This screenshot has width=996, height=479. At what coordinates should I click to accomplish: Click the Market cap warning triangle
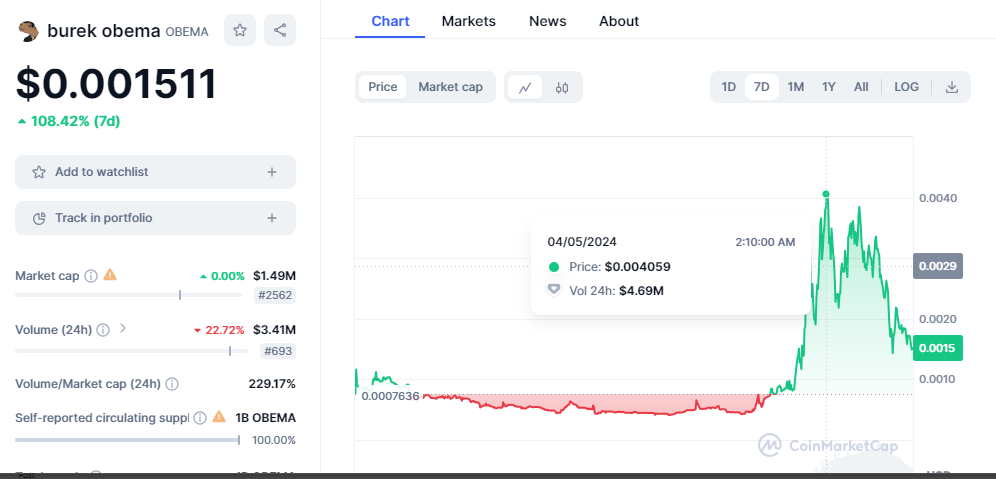pyautogui.click(x=110, y=274)
